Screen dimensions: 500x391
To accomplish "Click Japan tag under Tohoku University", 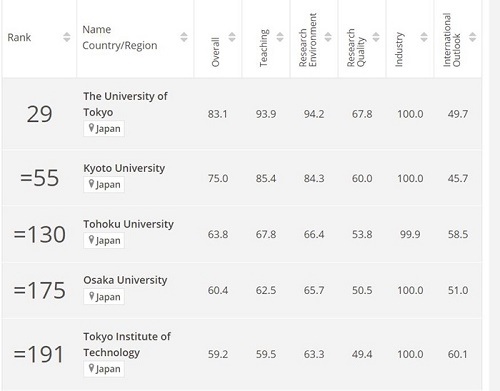I will (104, 241).
